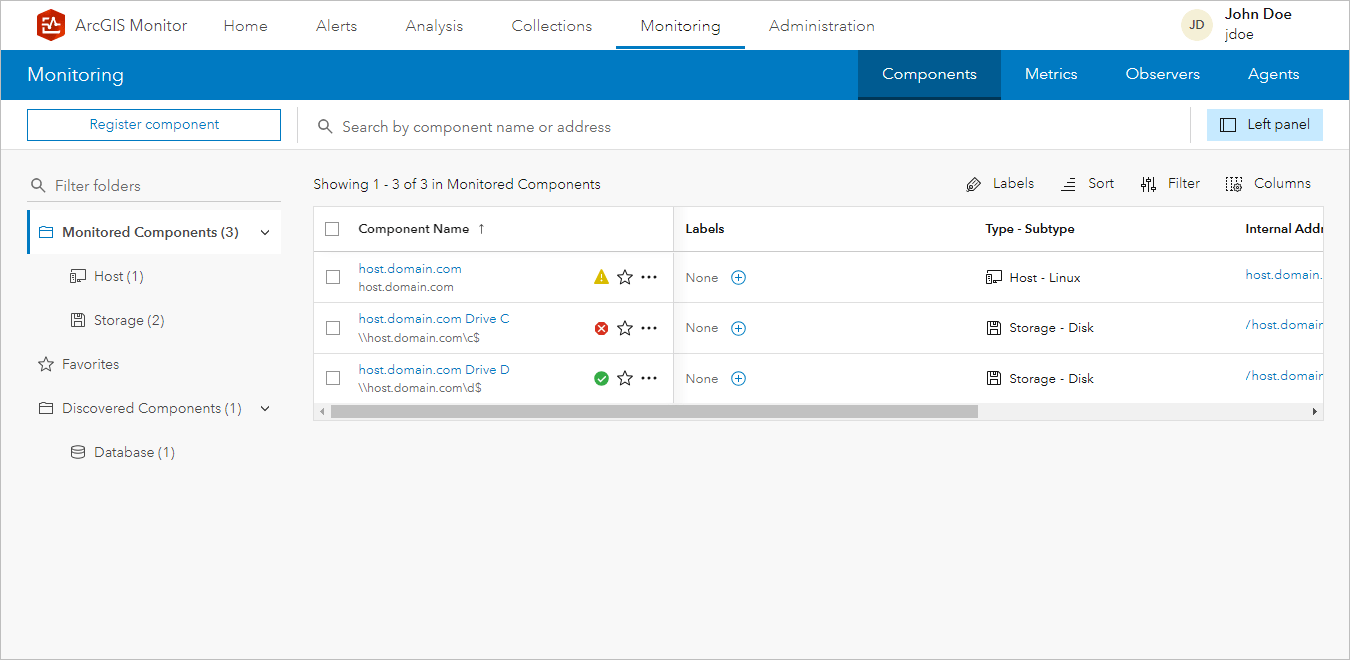Collapse the Monitored Components folder
Viewport: 1350px width, 660px height.
[264, 231]
